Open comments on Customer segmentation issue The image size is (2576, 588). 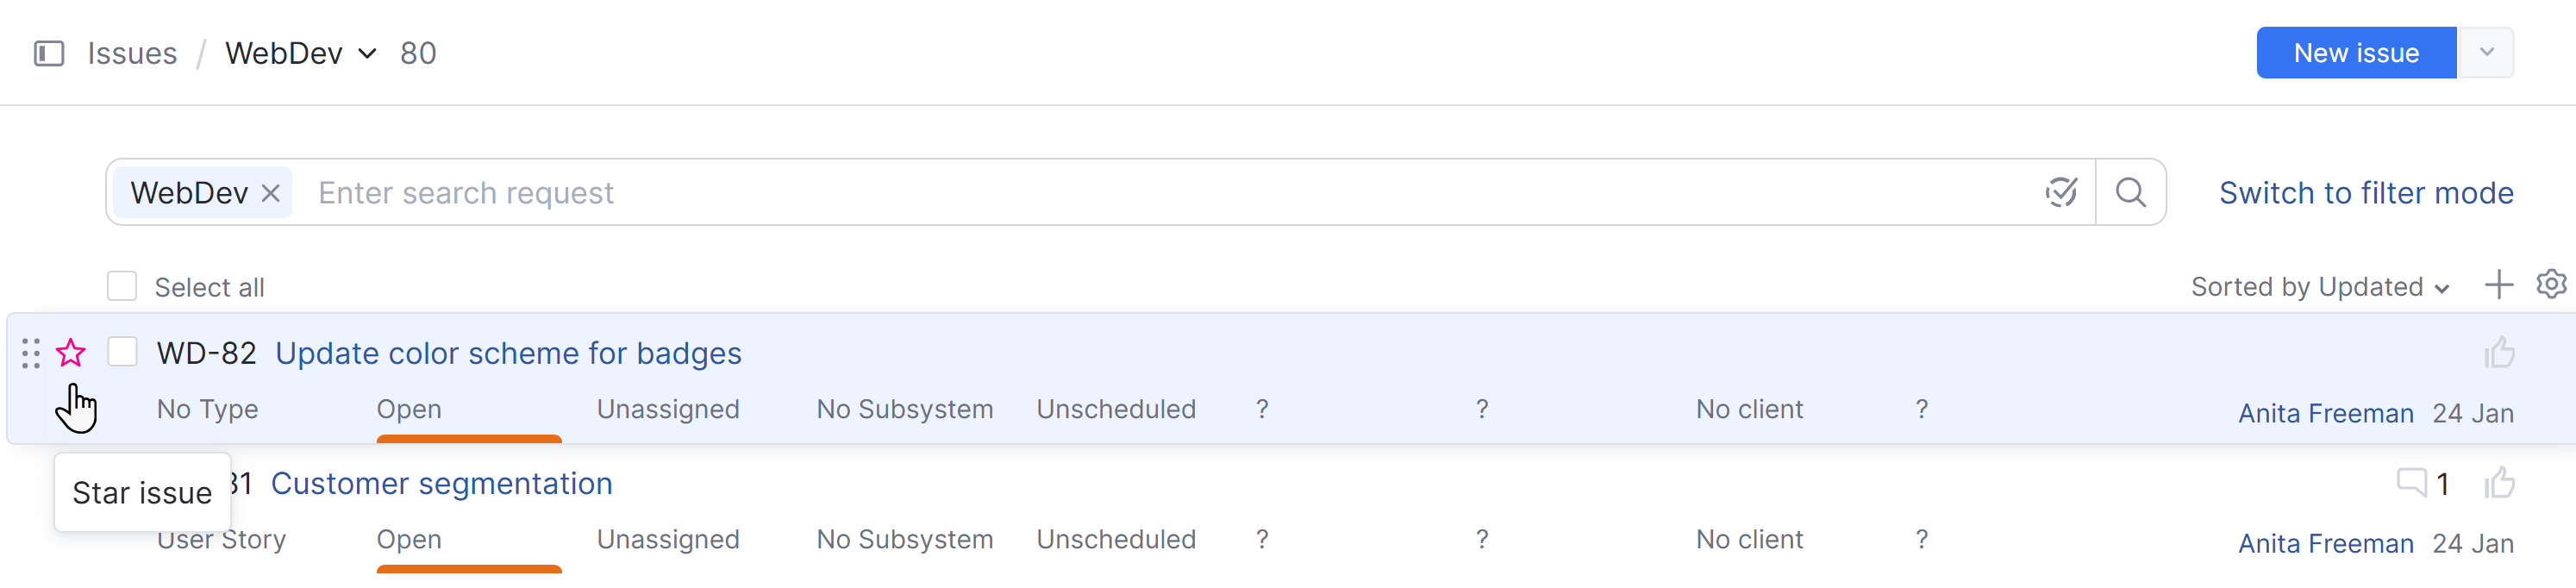2412,483
